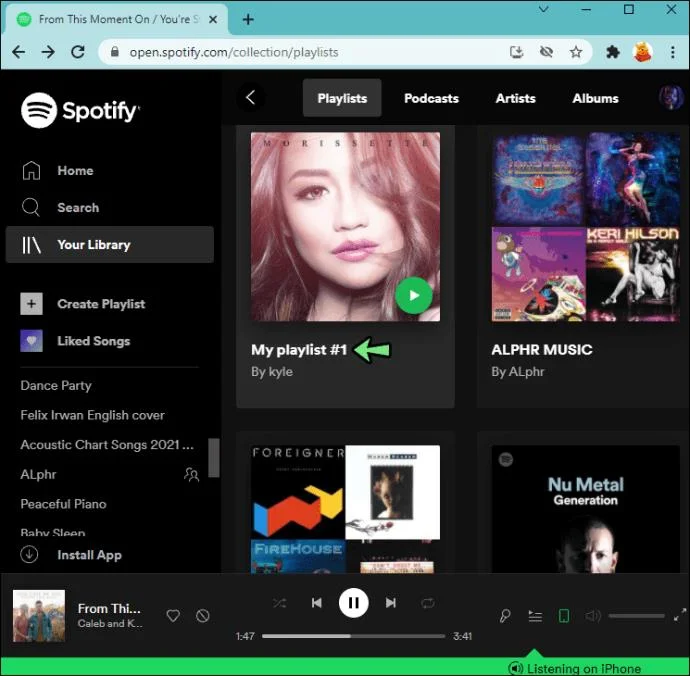Pause the current song
The image size is (690, 676).
click(353, 603)
